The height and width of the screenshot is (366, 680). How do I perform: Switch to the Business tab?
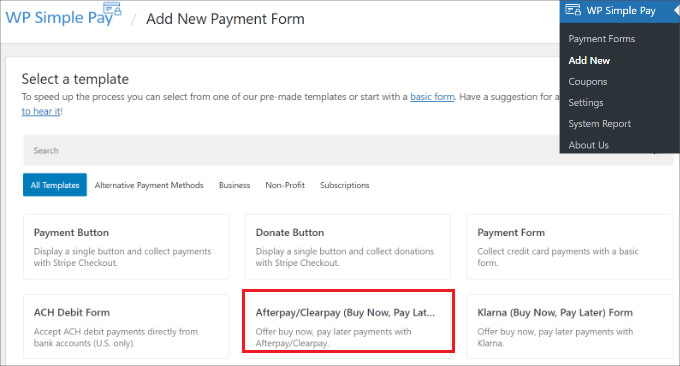tap(234, 185)
